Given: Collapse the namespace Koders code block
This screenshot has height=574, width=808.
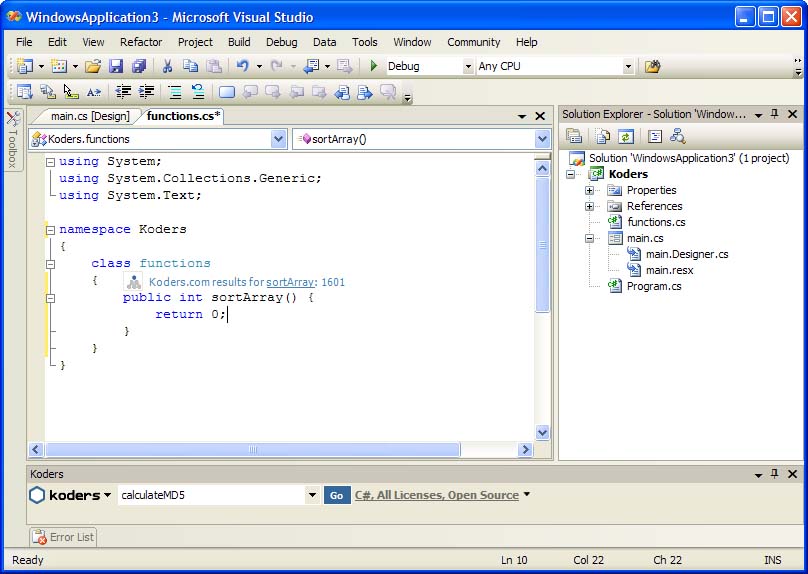Looking at the screenshot, I should [x=50, y=230].
